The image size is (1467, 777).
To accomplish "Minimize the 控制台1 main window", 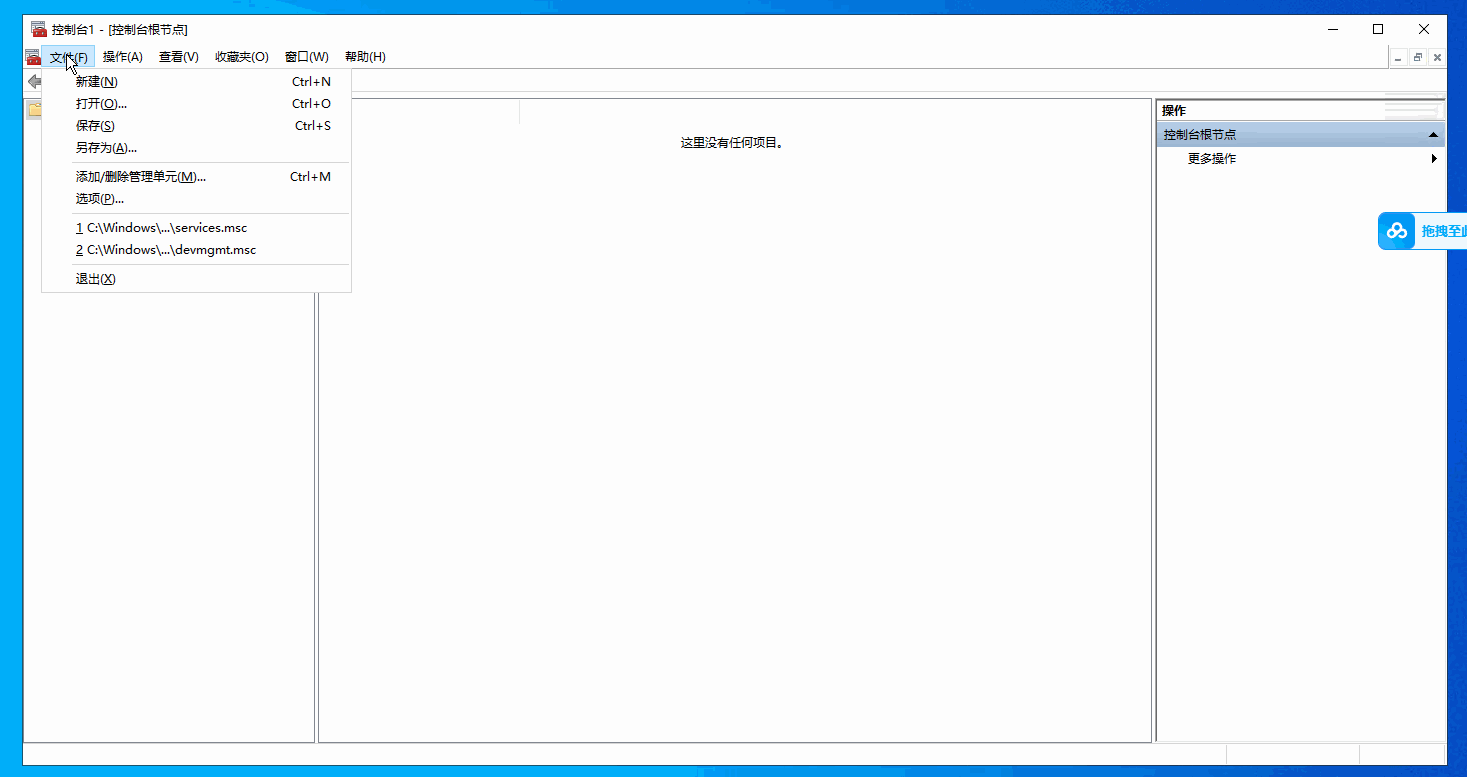I will pyautogui.click(x=1333, y=29).
